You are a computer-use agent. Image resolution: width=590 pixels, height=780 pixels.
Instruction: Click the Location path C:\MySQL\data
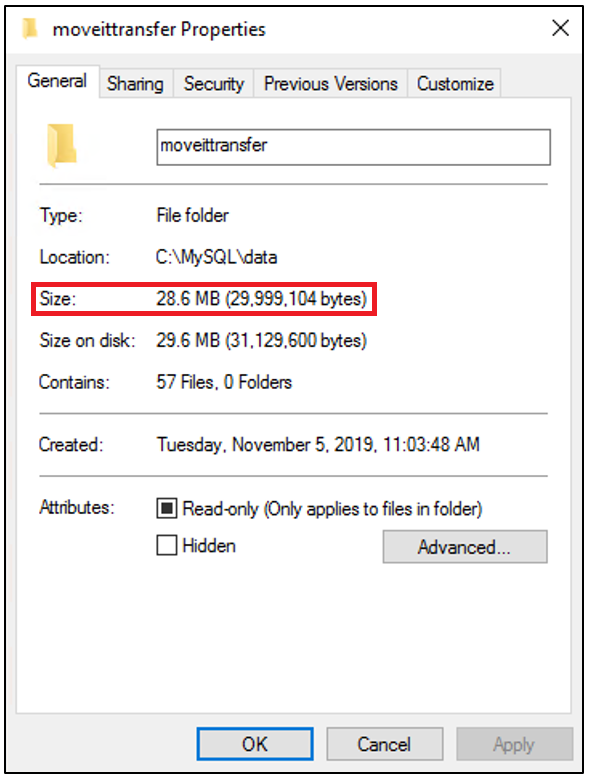(x=216, y=257)
